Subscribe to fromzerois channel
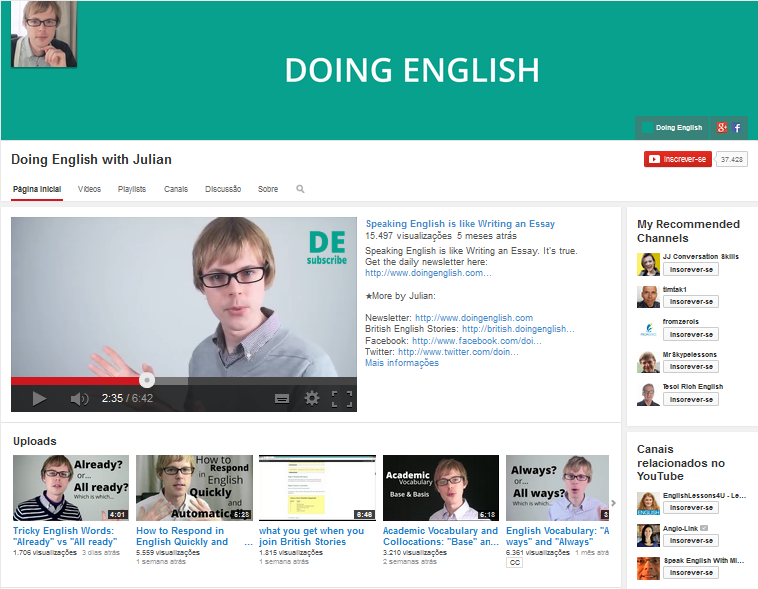Viewport: 758px width, 589px height. point(691,334)
